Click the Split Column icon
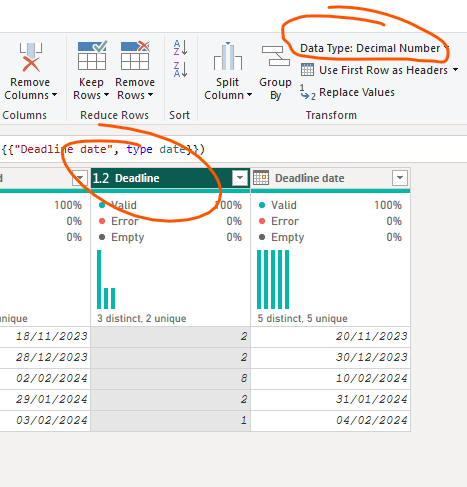This screenshot has width=467, height=487. point(228,56)
